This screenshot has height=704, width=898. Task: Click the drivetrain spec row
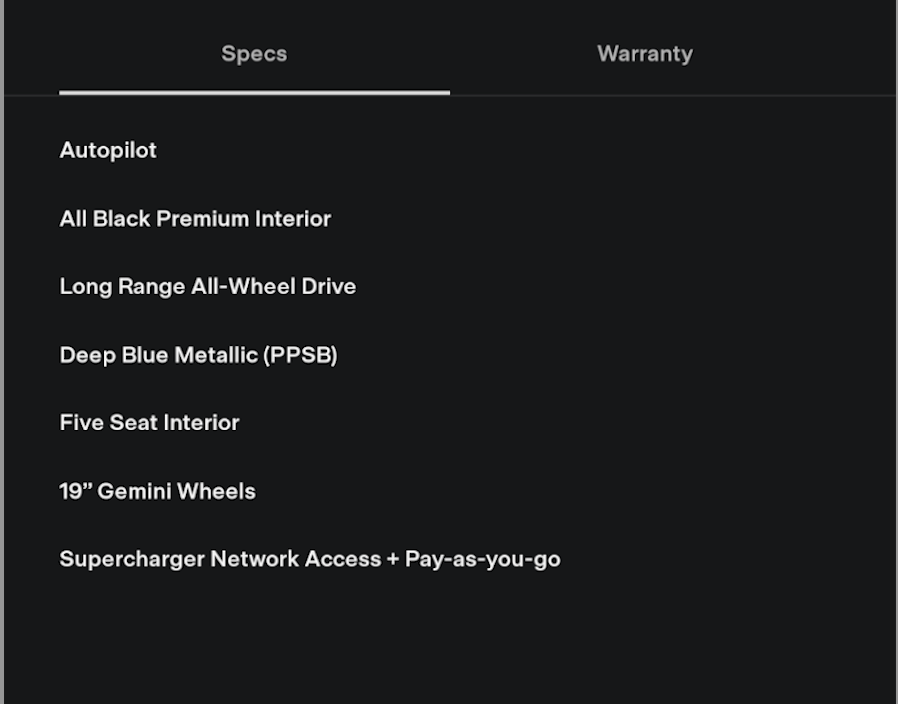click(208, 287)
